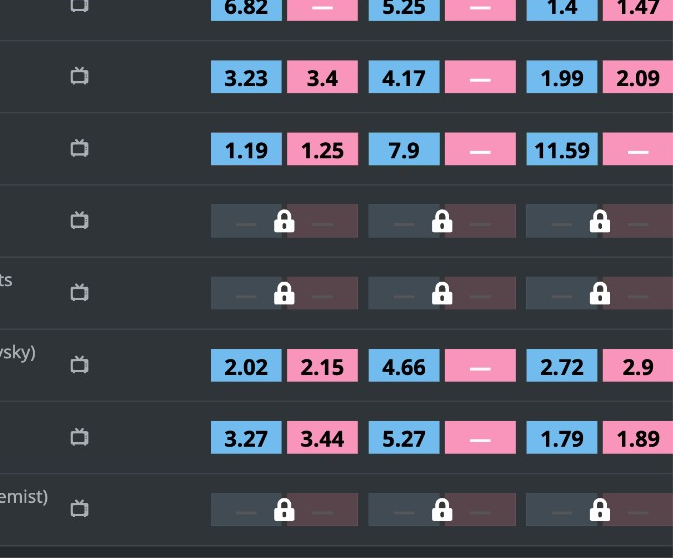Viewport: 673px width, 558px height.
Task: Click the pink 1.25 lay odds
Action: [322, 149]
